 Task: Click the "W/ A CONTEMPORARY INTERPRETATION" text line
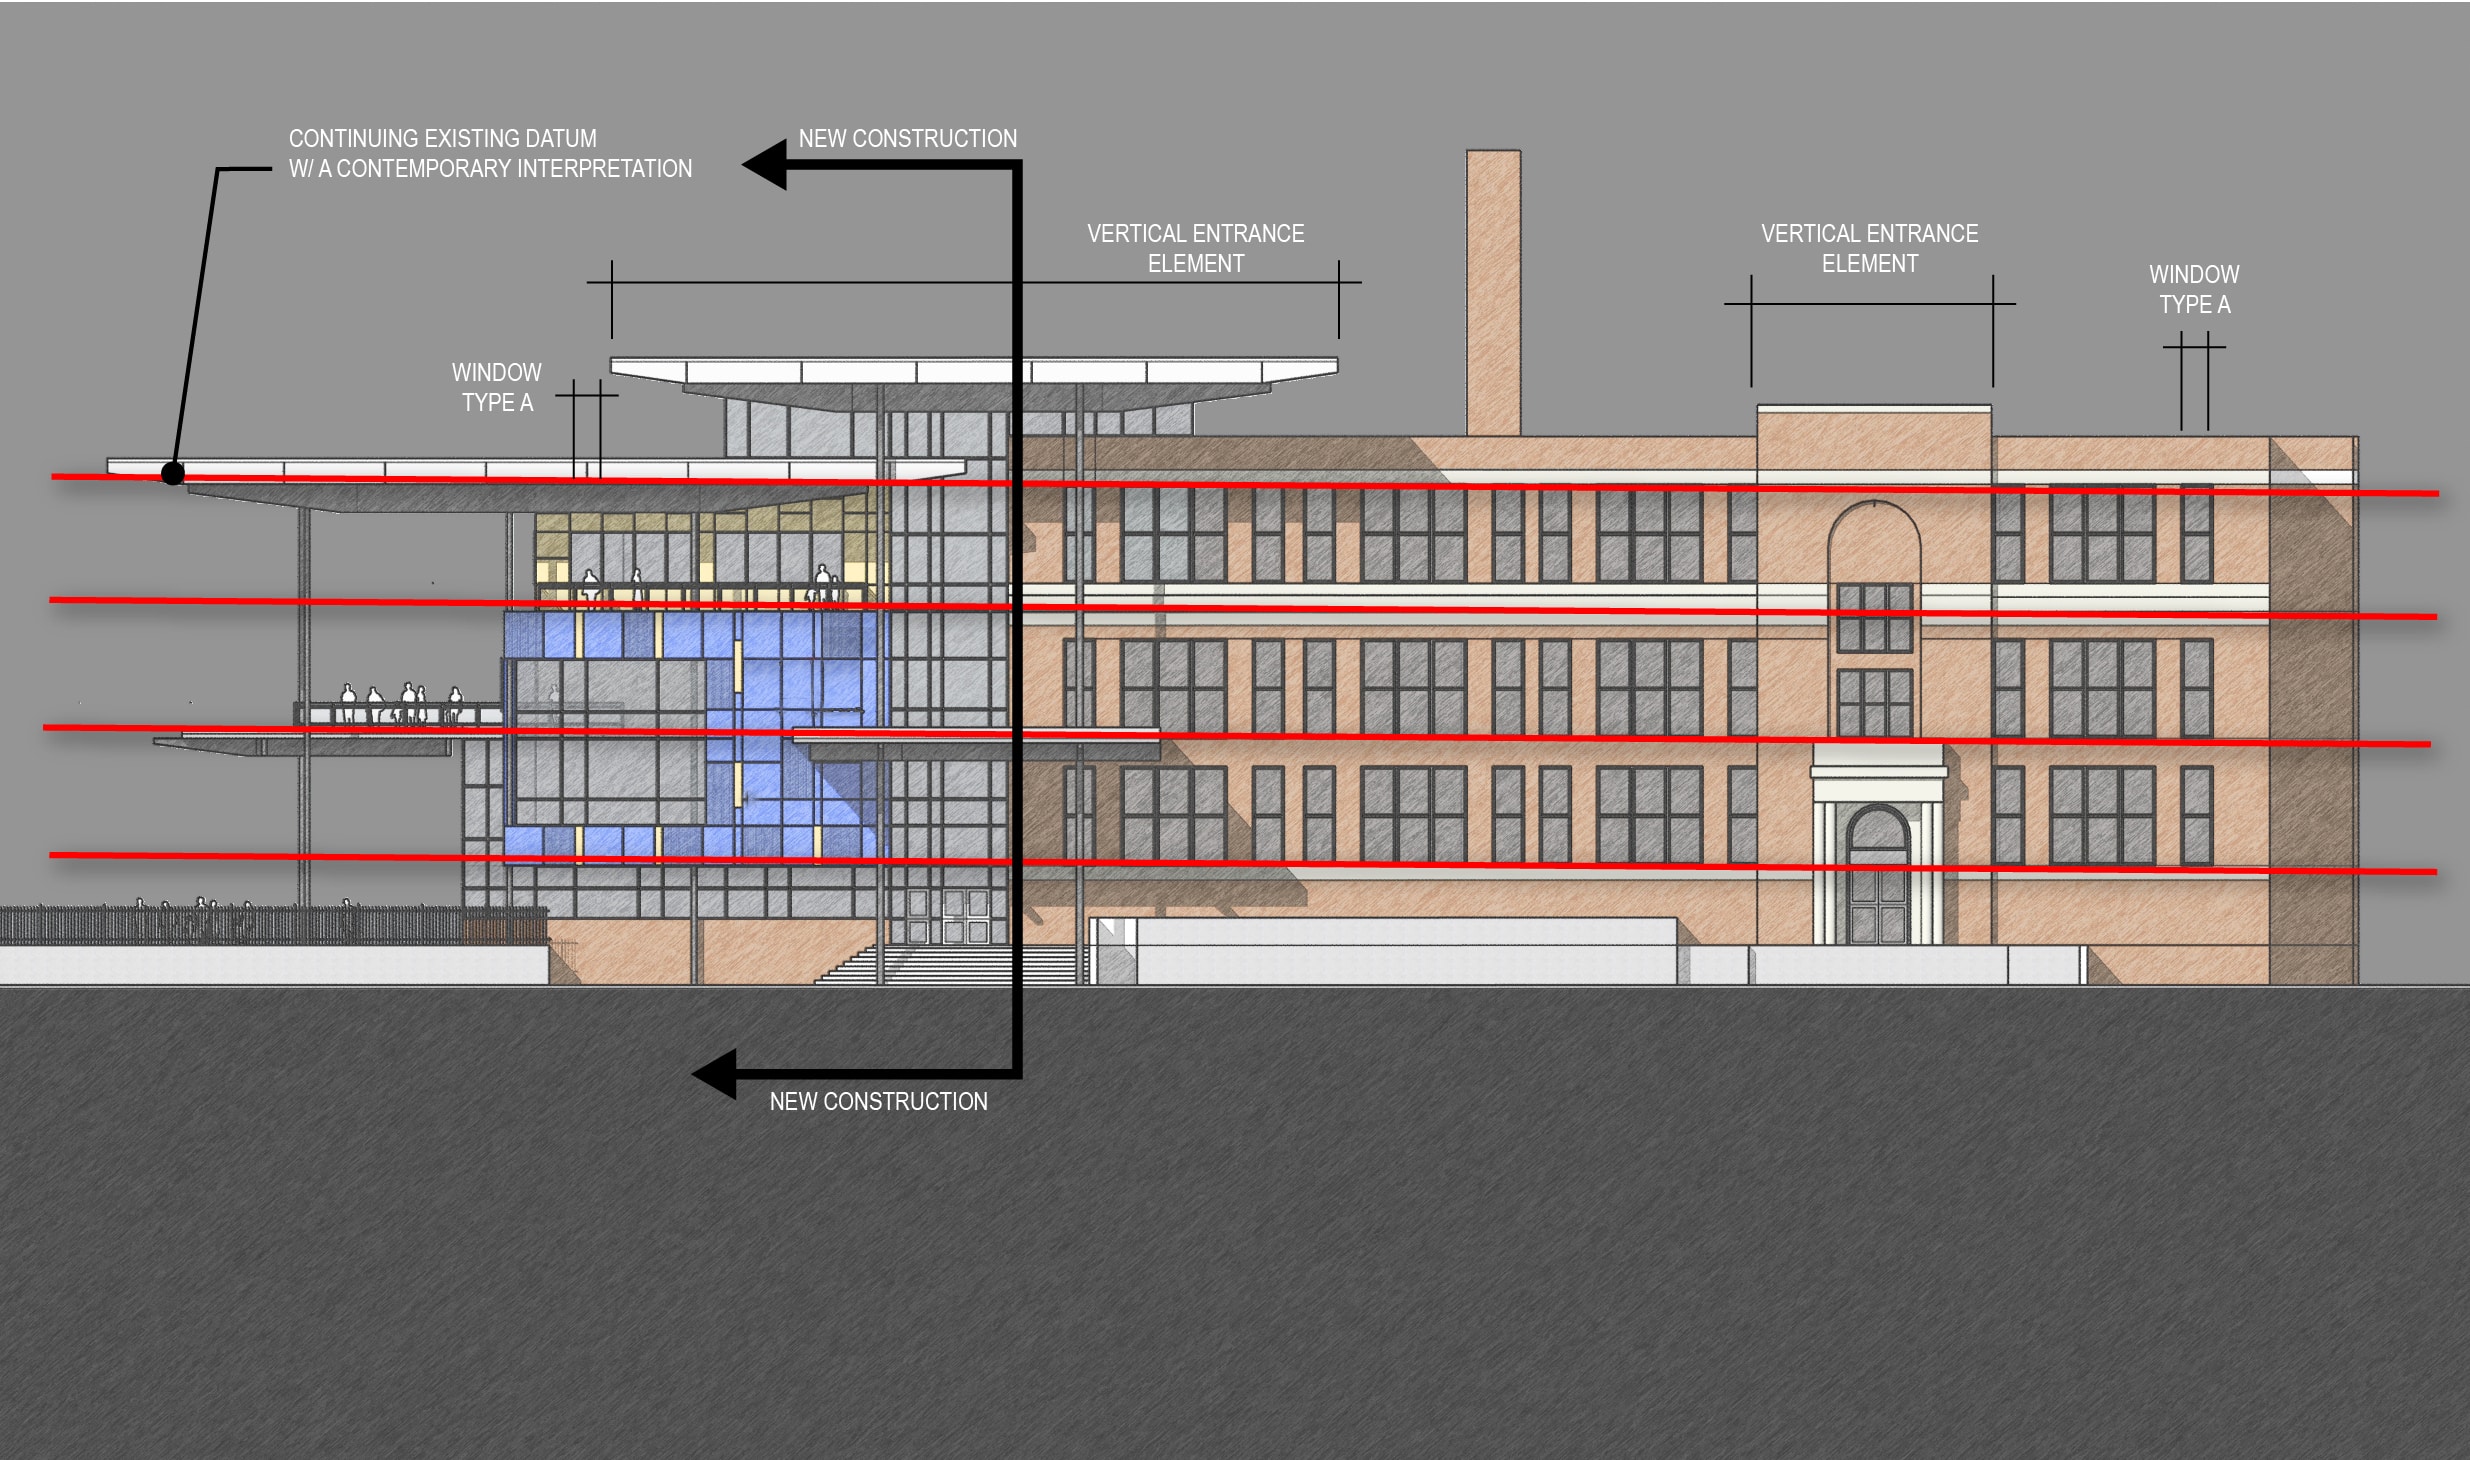[x=490, y=168]
